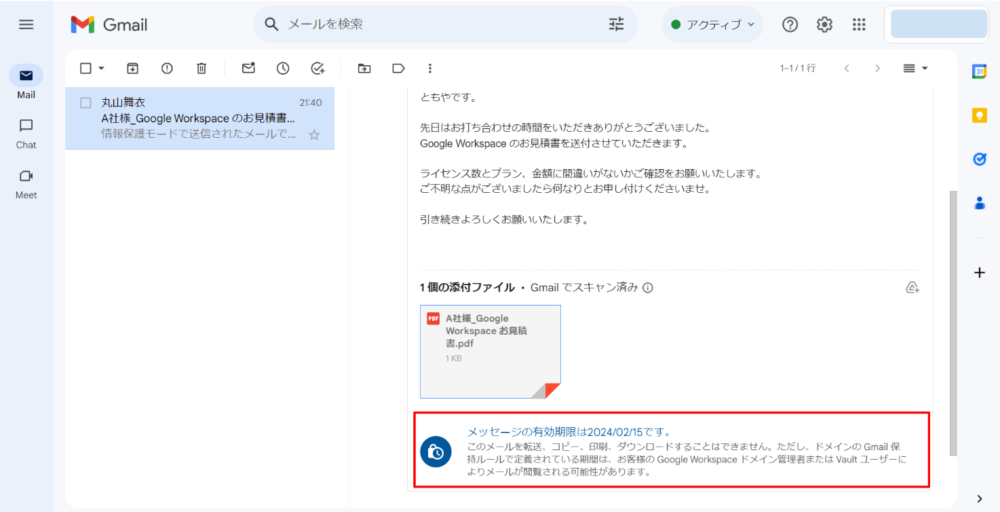
Task: Tick the 丸山舞衣 email checkbox
Action: coord(85,103)
